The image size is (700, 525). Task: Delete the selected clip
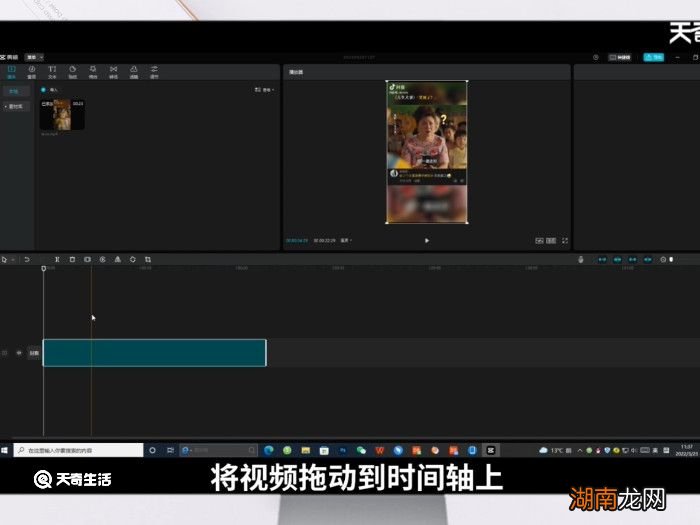coord(72,259)
